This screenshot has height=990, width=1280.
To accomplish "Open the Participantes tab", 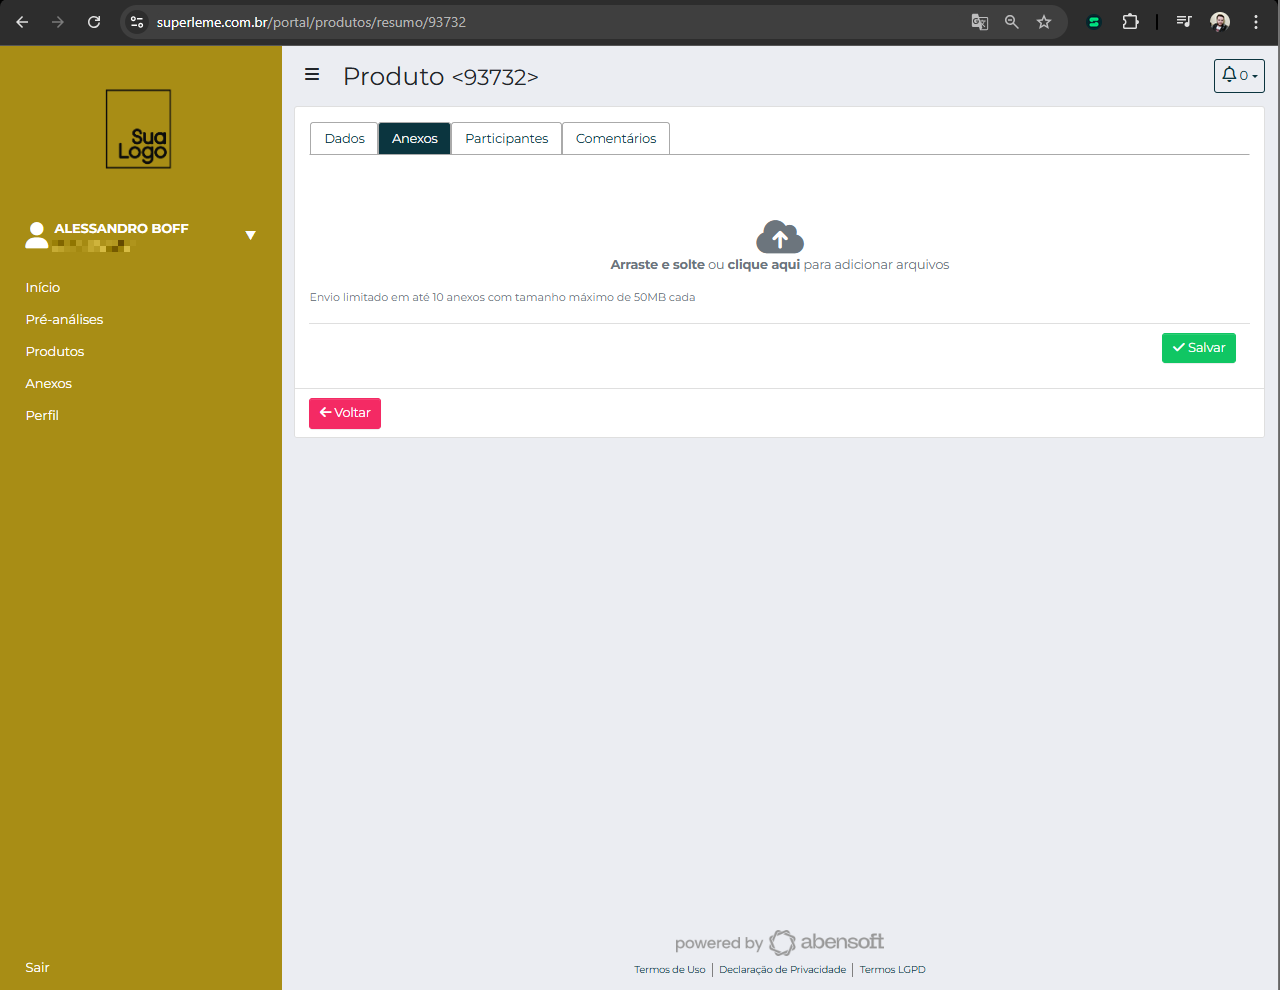I will point(507,138).
